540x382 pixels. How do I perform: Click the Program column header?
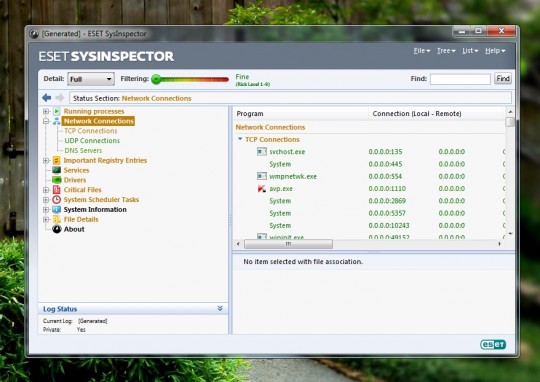coord(300,114)
